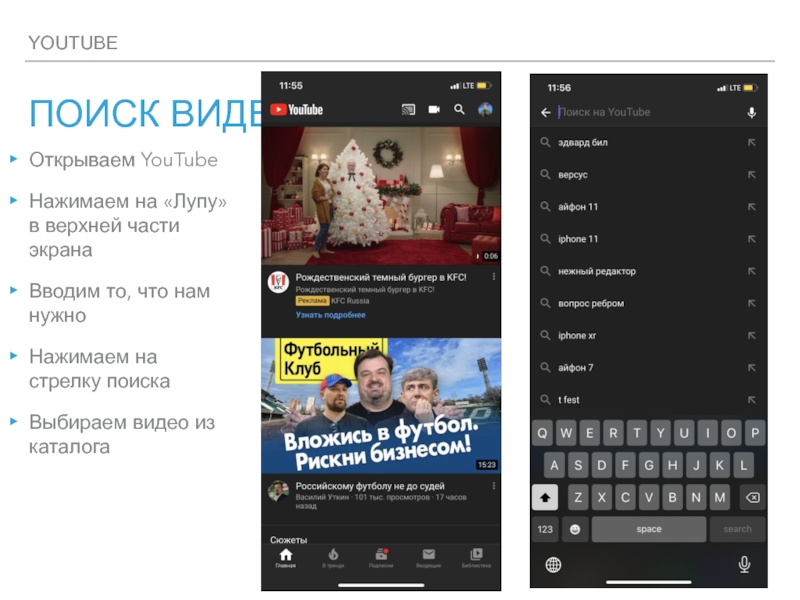Play the Футбольный Клуб video thumbnail

[381, 406]
